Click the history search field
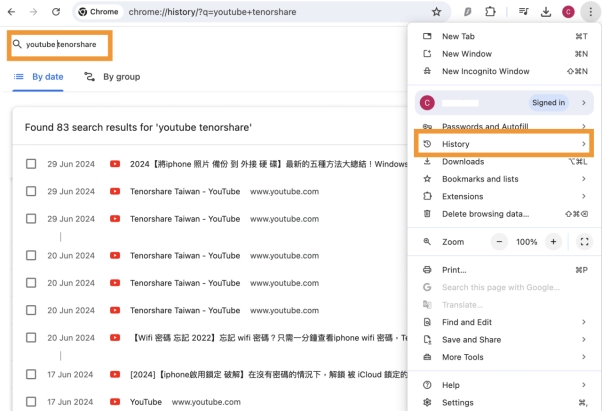The height and width of the screenshot is (411, 602). (65, 45)
